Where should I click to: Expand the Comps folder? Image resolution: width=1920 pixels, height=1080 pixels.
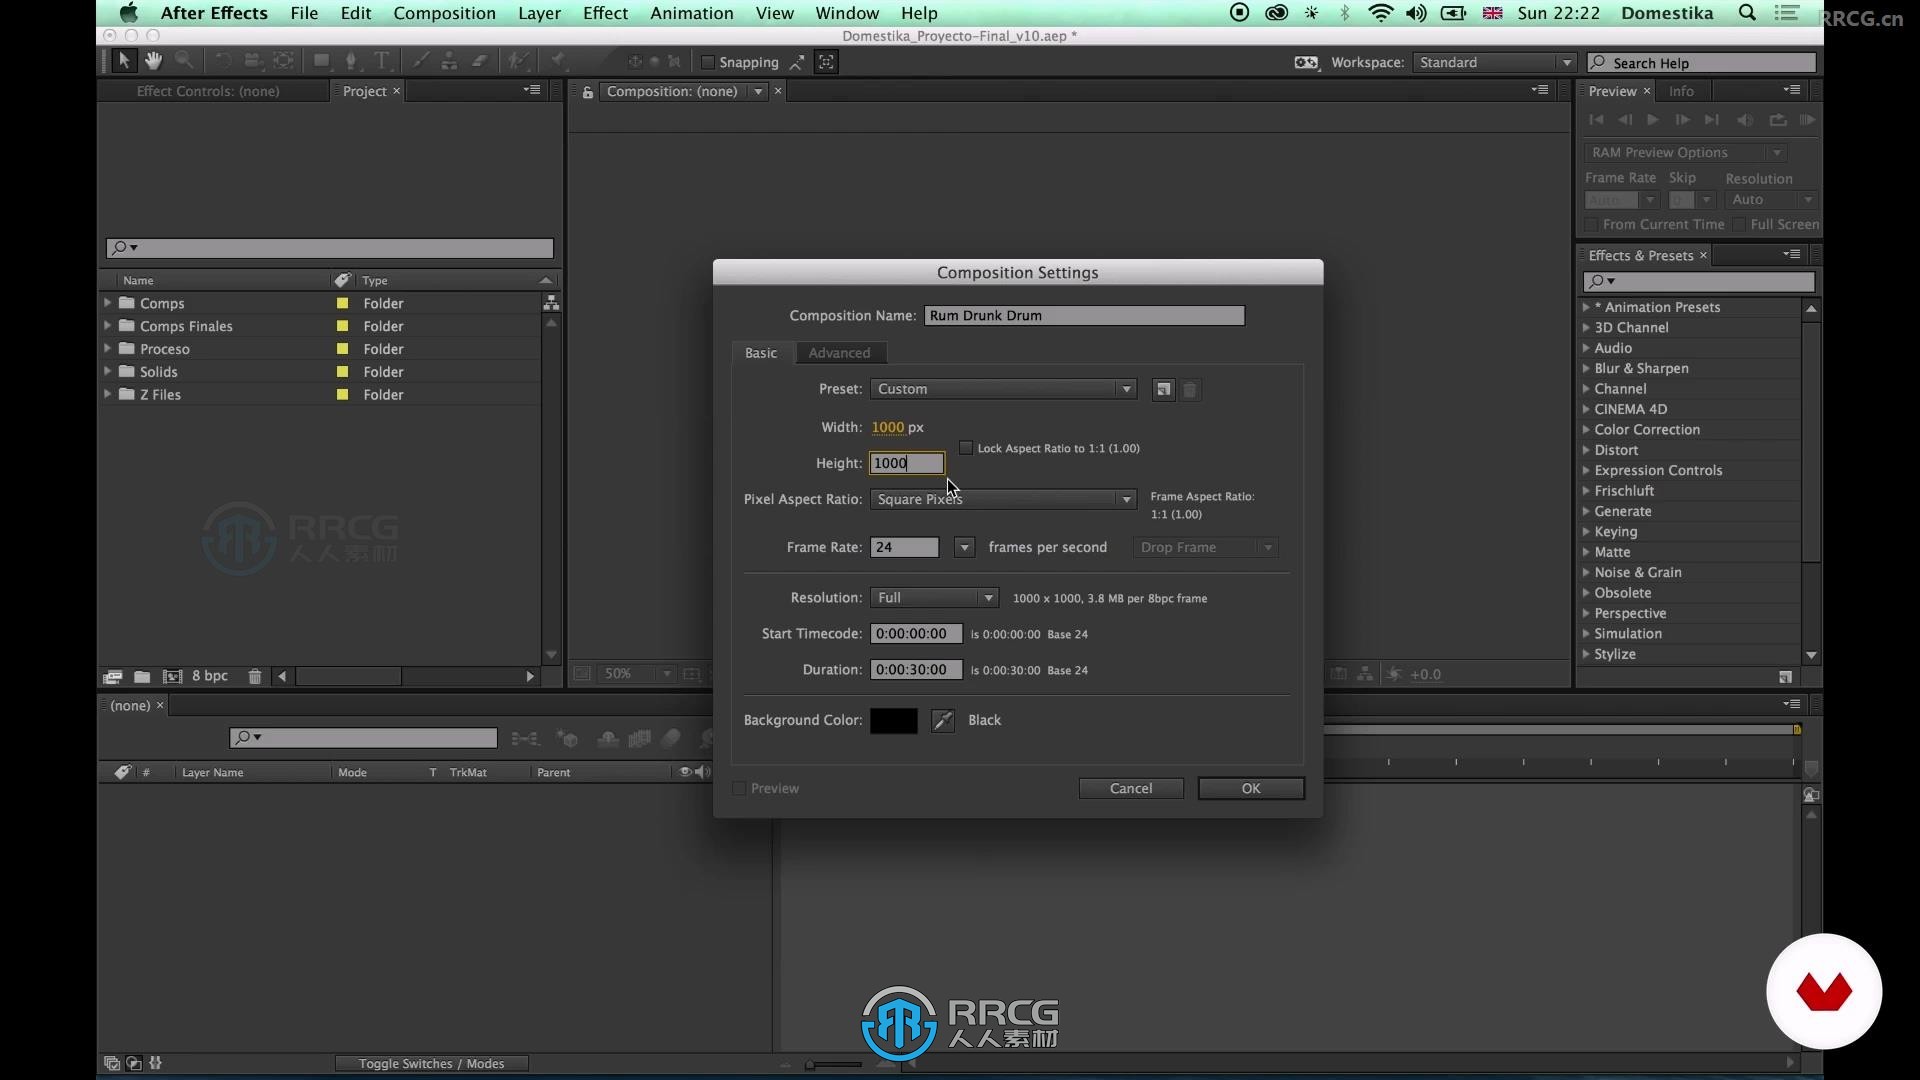pos(107,302)
